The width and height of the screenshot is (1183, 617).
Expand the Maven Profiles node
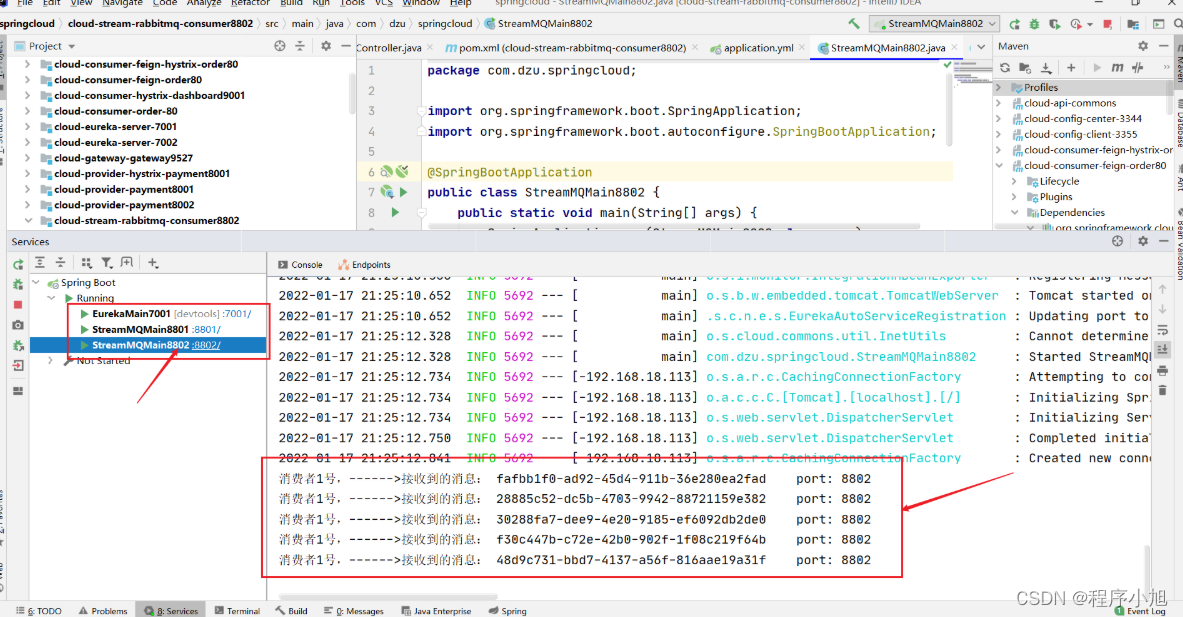click(999, 87)
